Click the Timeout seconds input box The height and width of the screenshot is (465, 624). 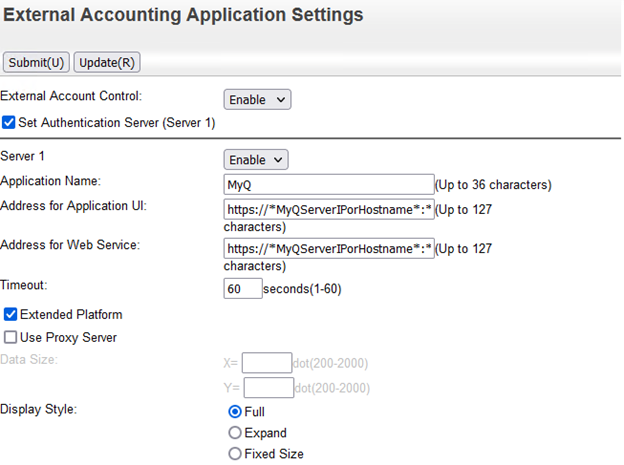242,289
